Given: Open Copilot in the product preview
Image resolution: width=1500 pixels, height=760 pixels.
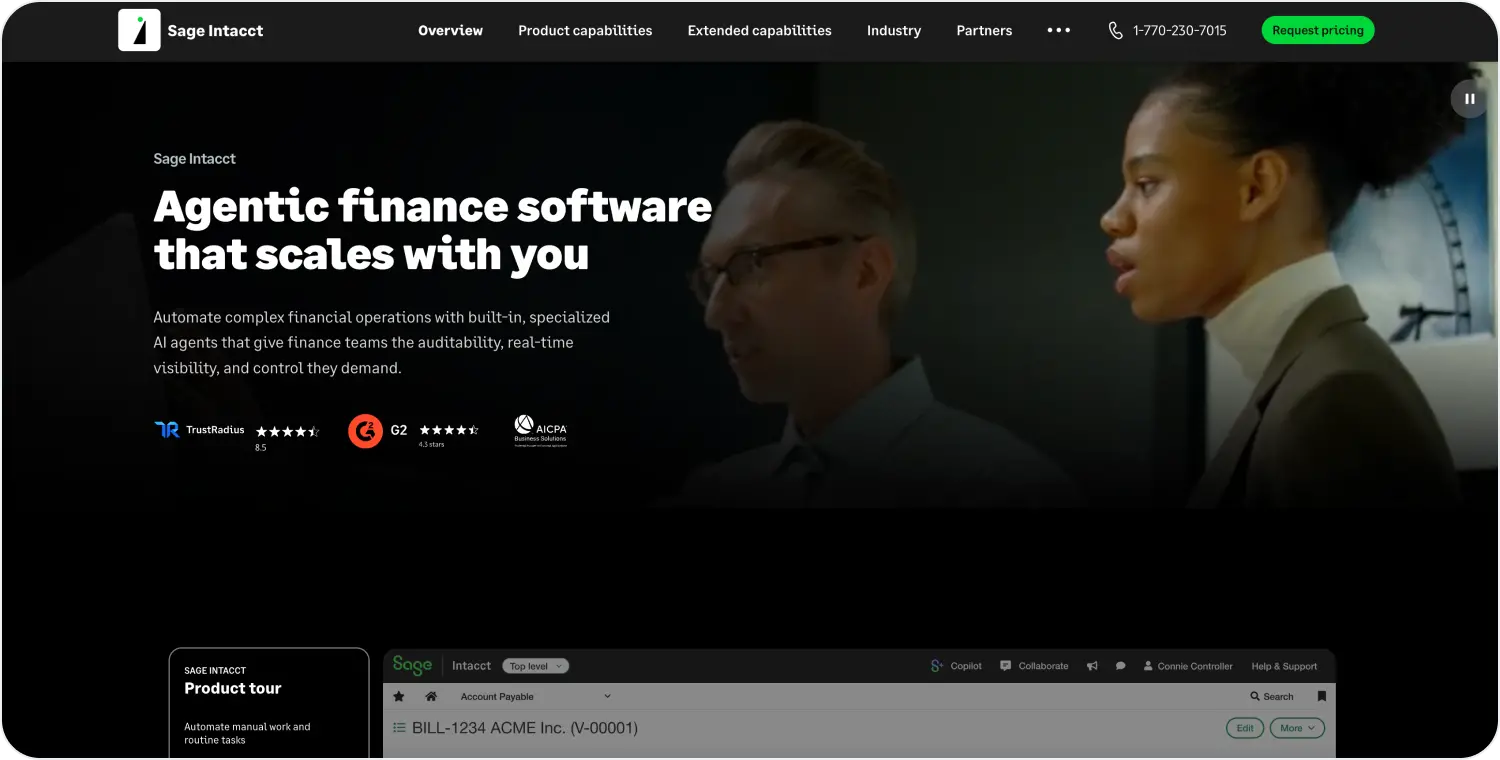Looking at the screenshot, I should click(956, 666).
